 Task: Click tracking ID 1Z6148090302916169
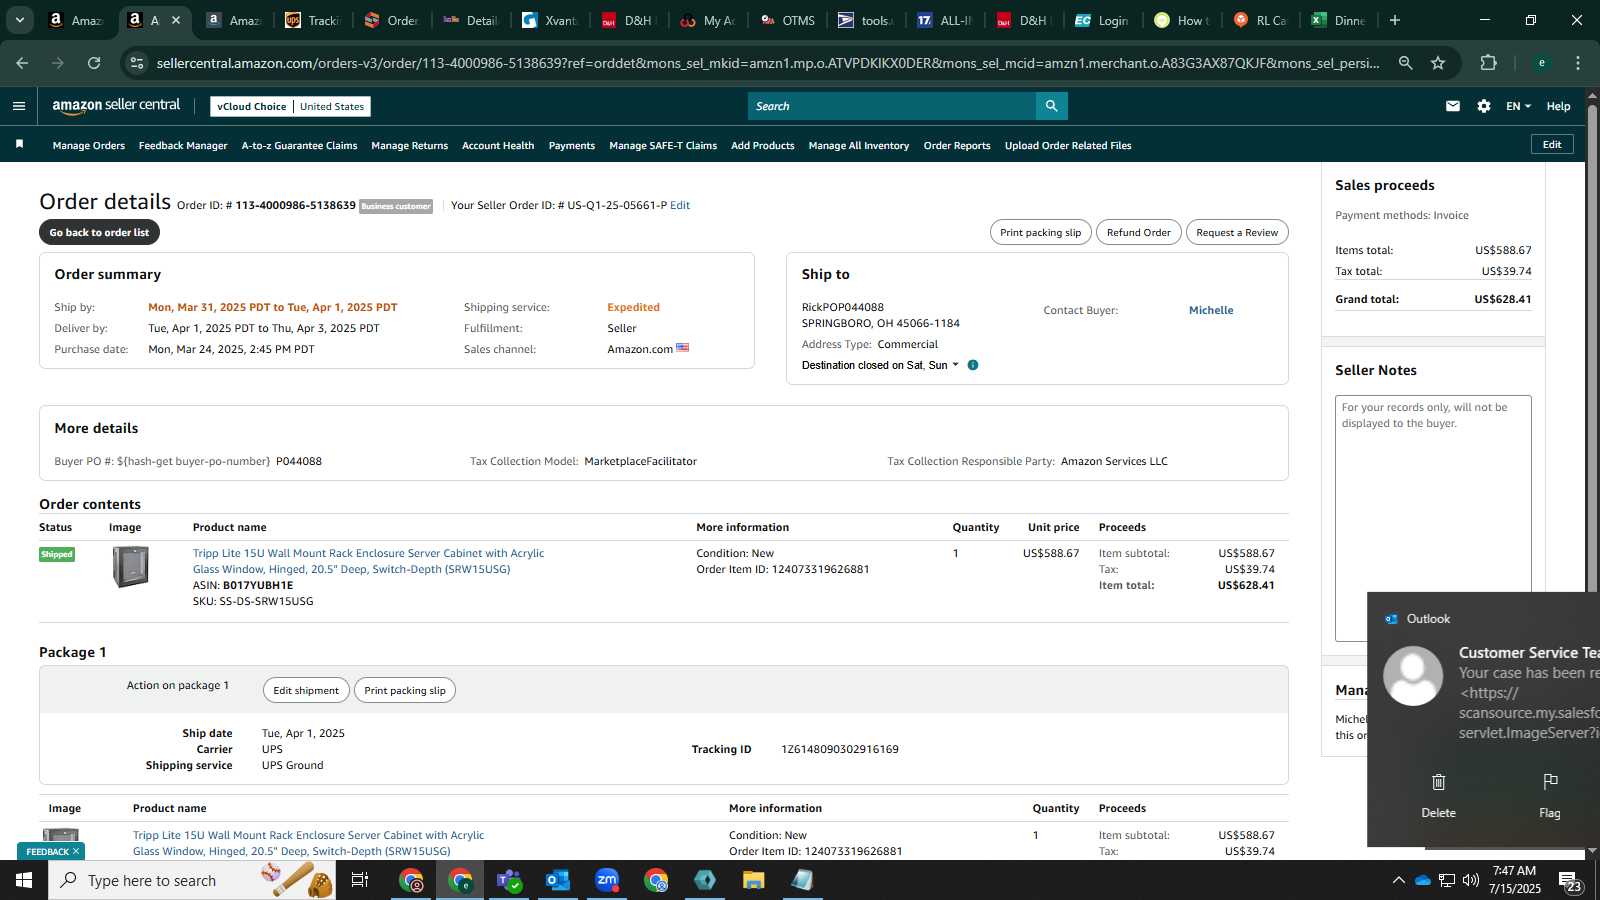coord(839,749)
